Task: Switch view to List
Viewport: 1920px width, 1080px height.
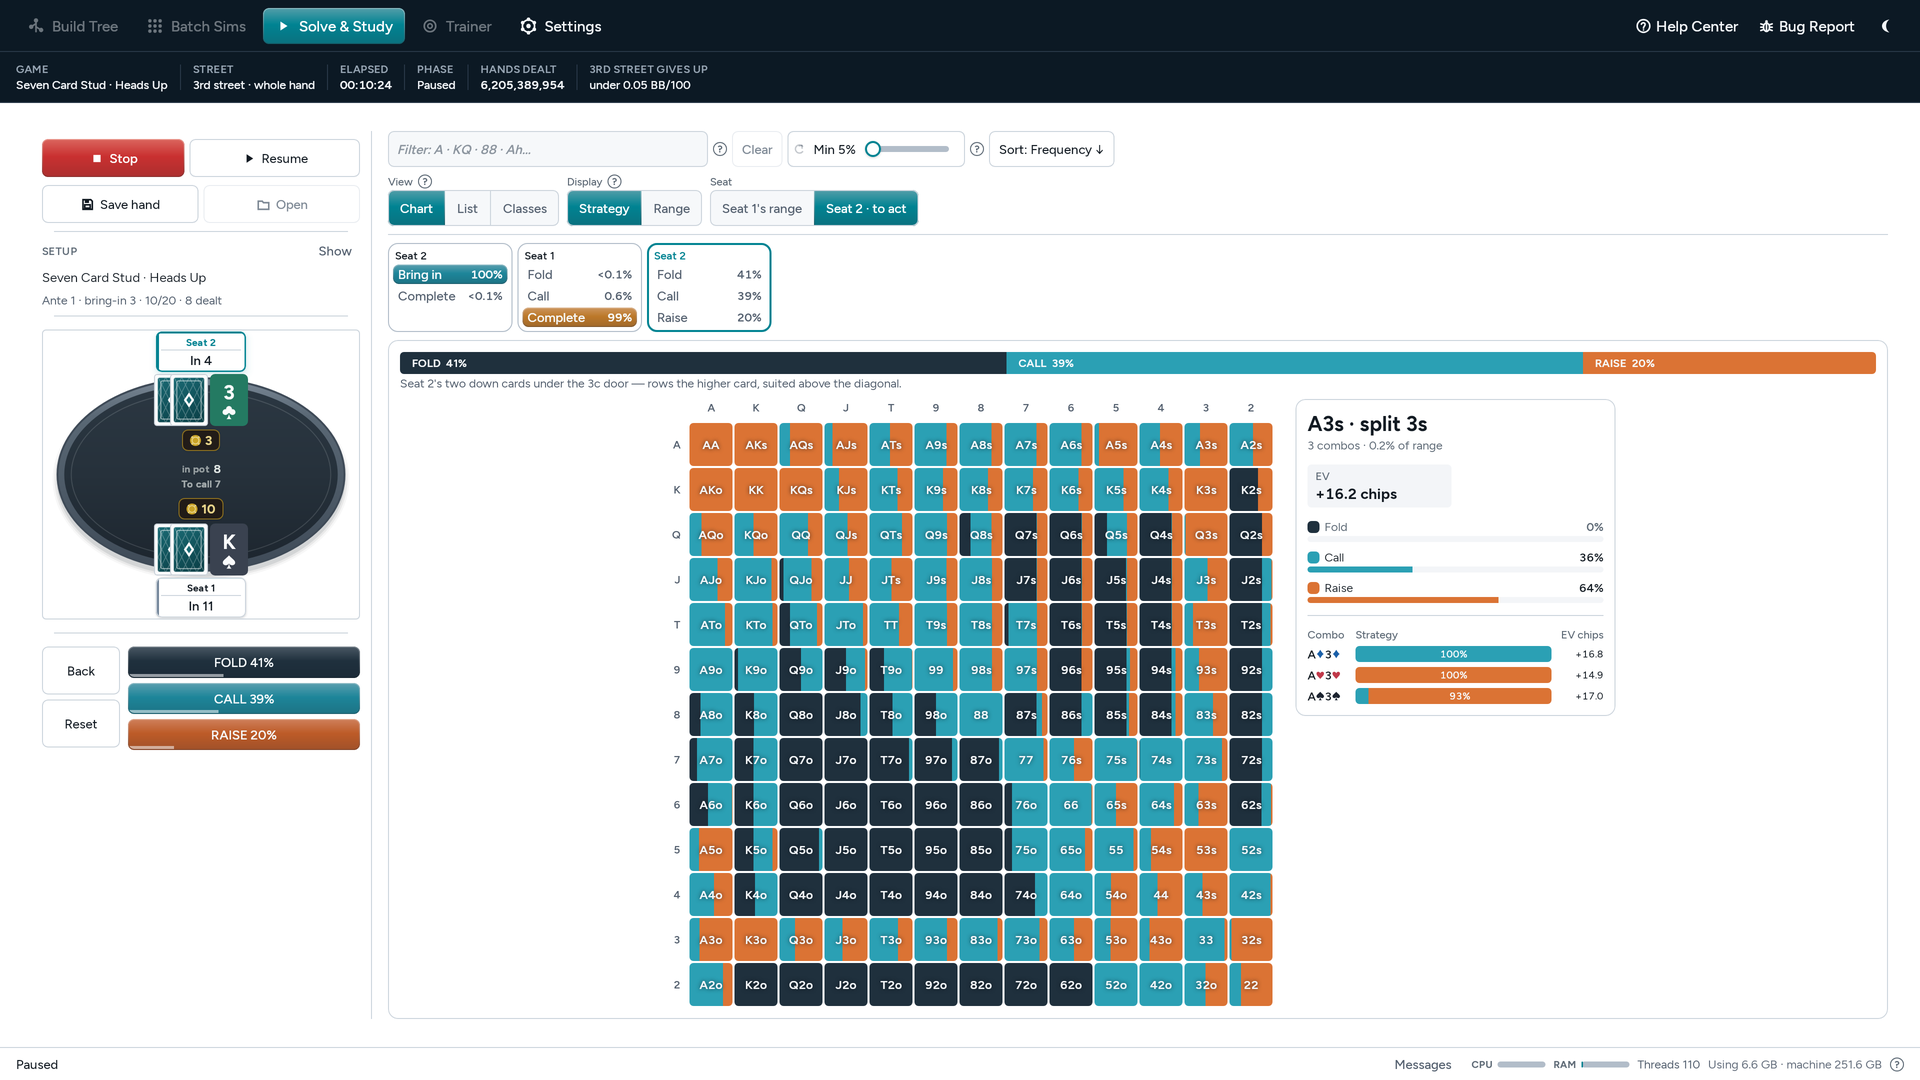Action: 467,208
